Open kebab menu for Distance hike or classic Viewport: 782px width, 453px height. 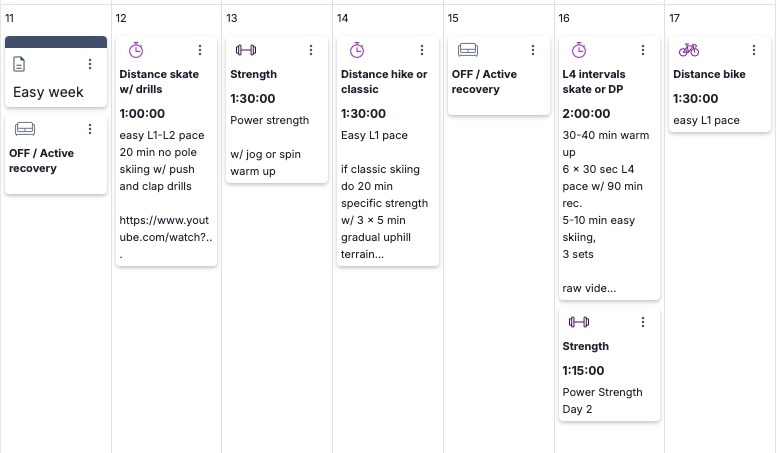click(x=422, y=50)
